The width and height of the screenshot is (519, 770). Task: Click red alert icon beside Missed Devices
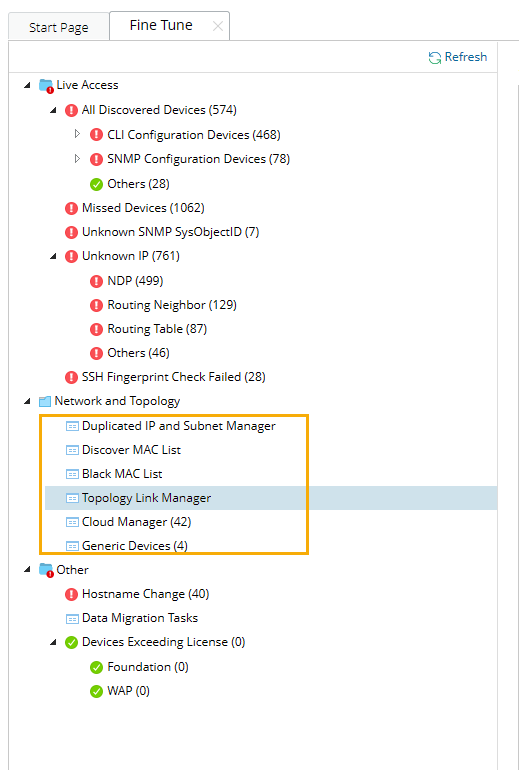coord(71,208)
